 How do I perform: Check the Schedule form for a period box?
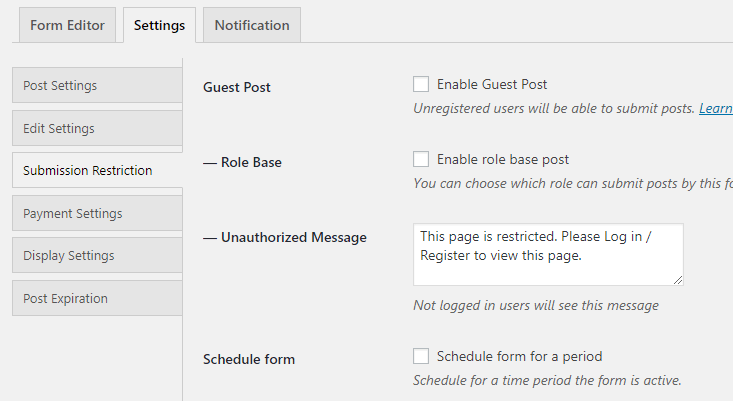coord(421,356)
